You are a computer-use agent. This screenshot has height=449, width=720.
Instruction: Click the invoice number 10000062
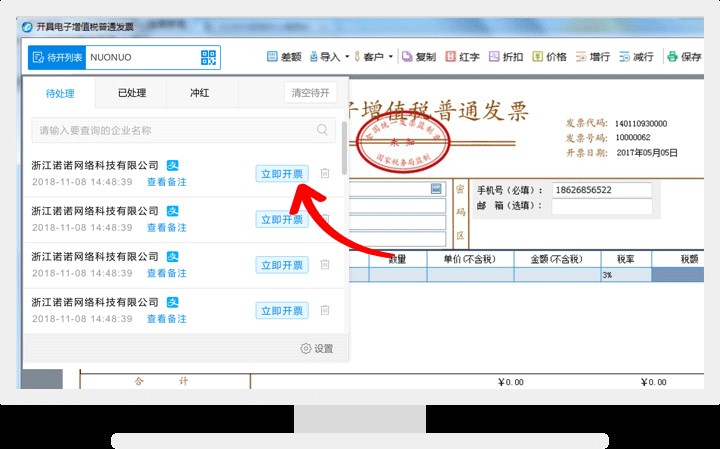pos(633,137)
